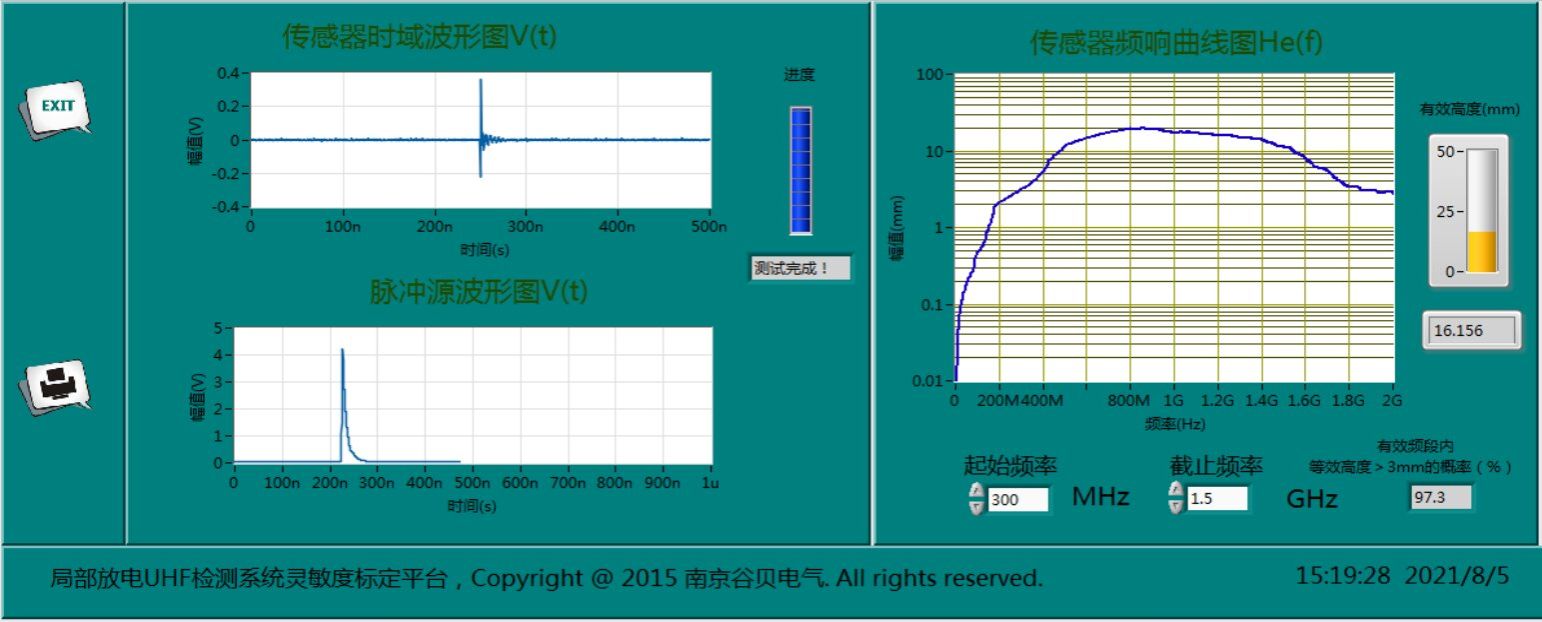Select the start frequency field showing 300

pos(1017,499)
